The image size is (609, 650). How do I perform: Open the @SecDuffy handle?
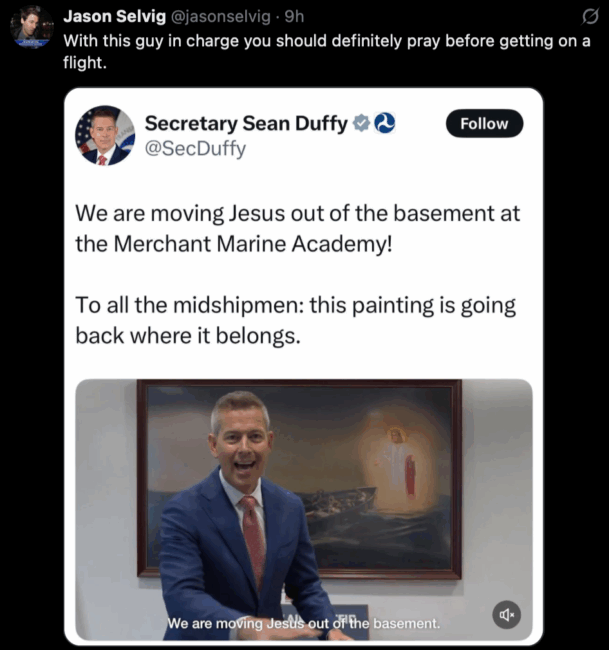pyautogui.click(x=195, y=148)
